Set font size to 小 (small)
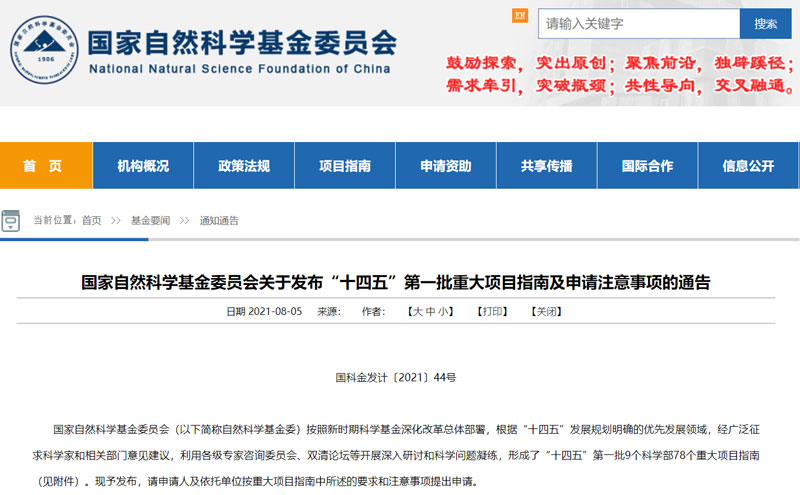The image size is (800, 495). point(442,311)
